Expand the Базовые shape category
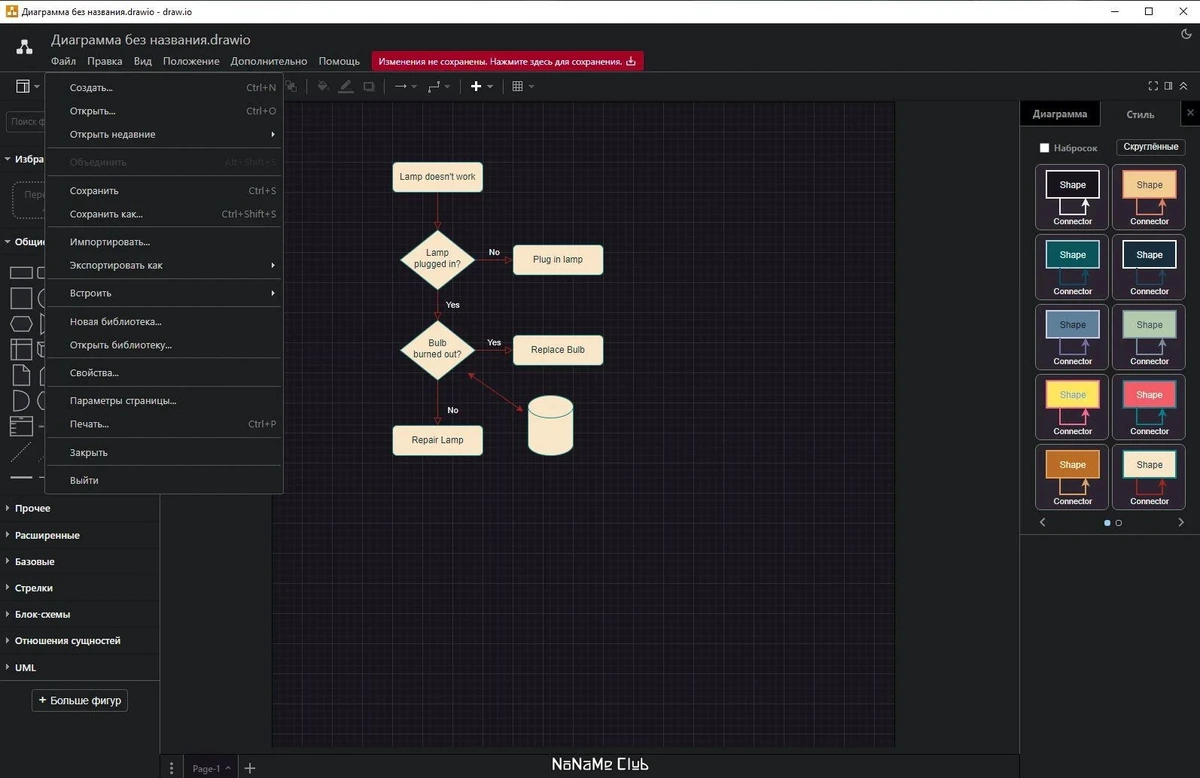Image resolution: width=1200 pixels, height=778 pixels. [80, 561]
